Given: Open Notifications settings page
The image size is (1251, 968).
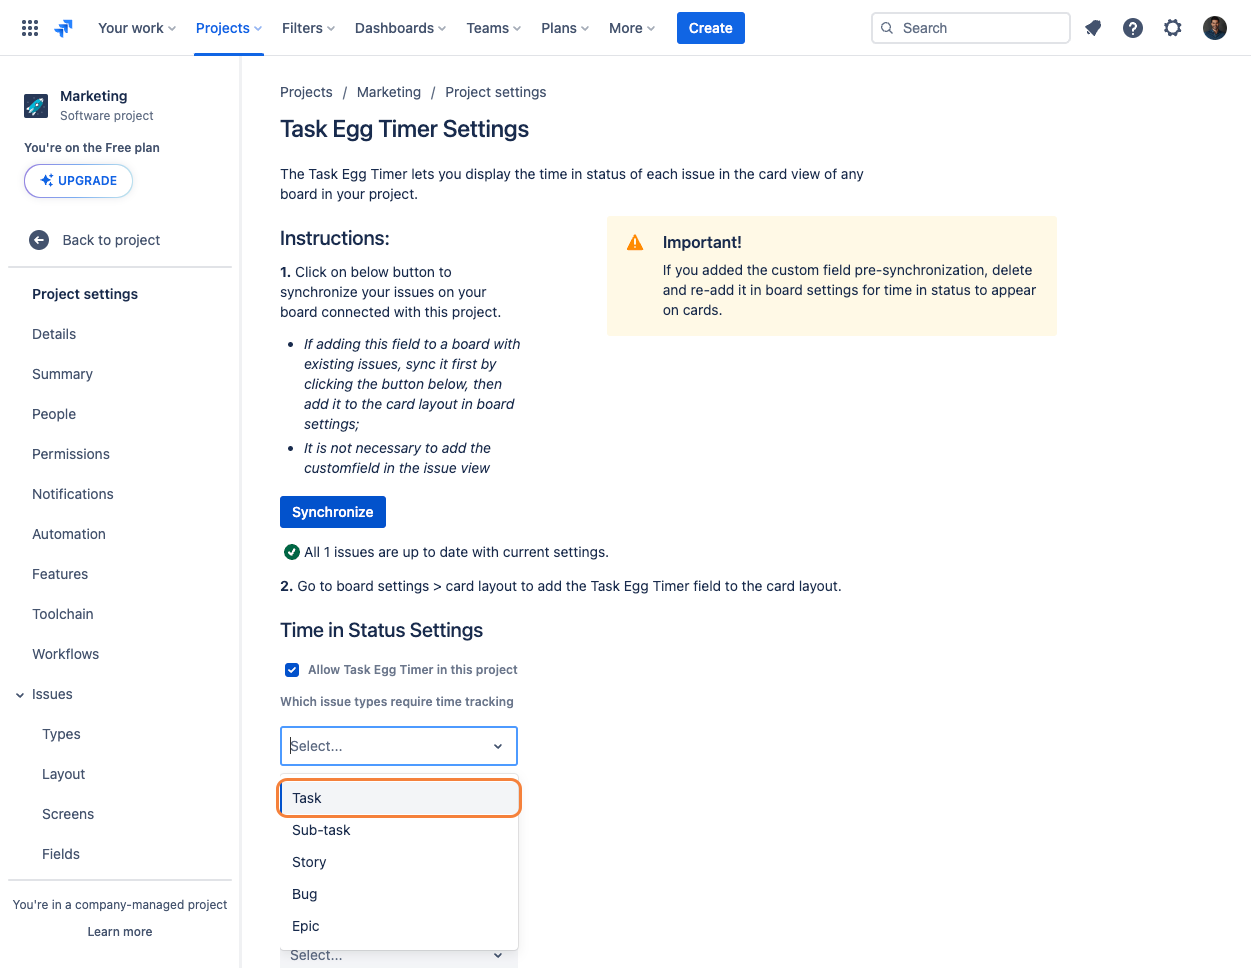Looking at the screenshot, I should [x=73, y=494].
